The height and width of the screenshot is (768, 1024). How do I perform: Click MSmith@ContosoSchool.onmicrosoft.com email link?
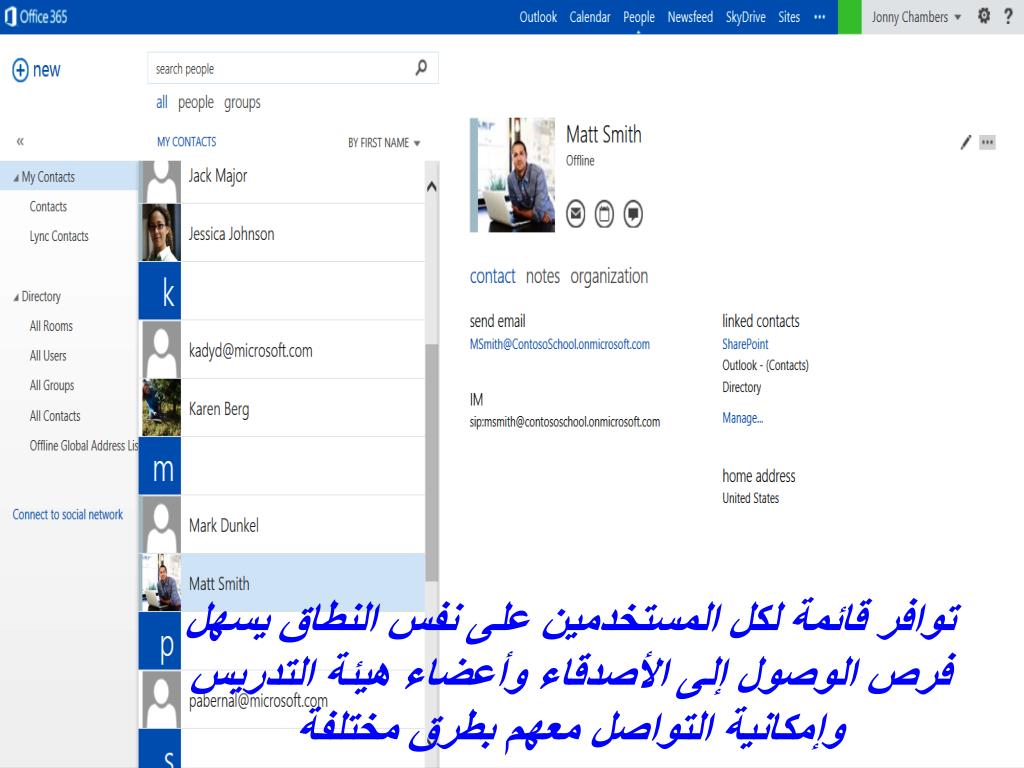[x=560, y=344]
